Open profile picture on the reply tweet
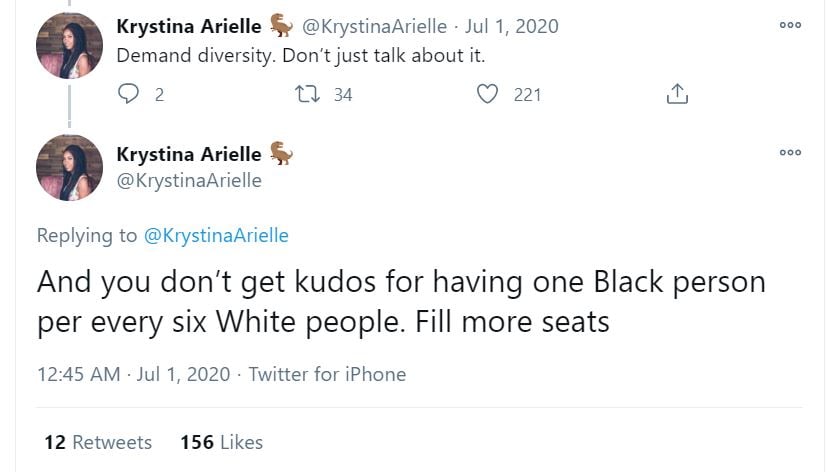The width and height of the screenshot is (827, 472). [x=69, y=167]
